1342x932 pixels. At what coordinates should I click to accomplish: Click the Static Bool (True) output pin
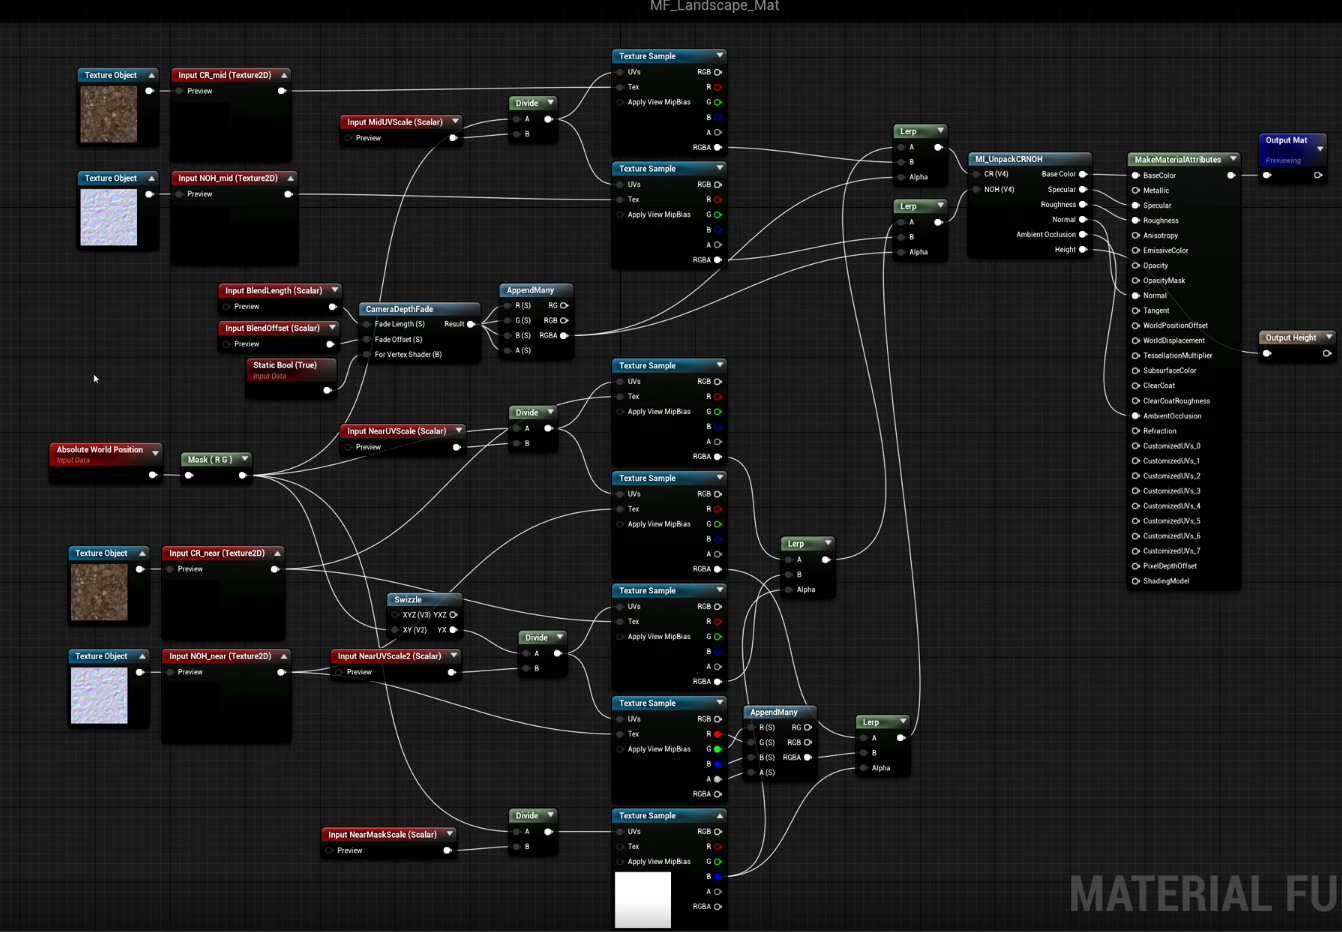327,390
